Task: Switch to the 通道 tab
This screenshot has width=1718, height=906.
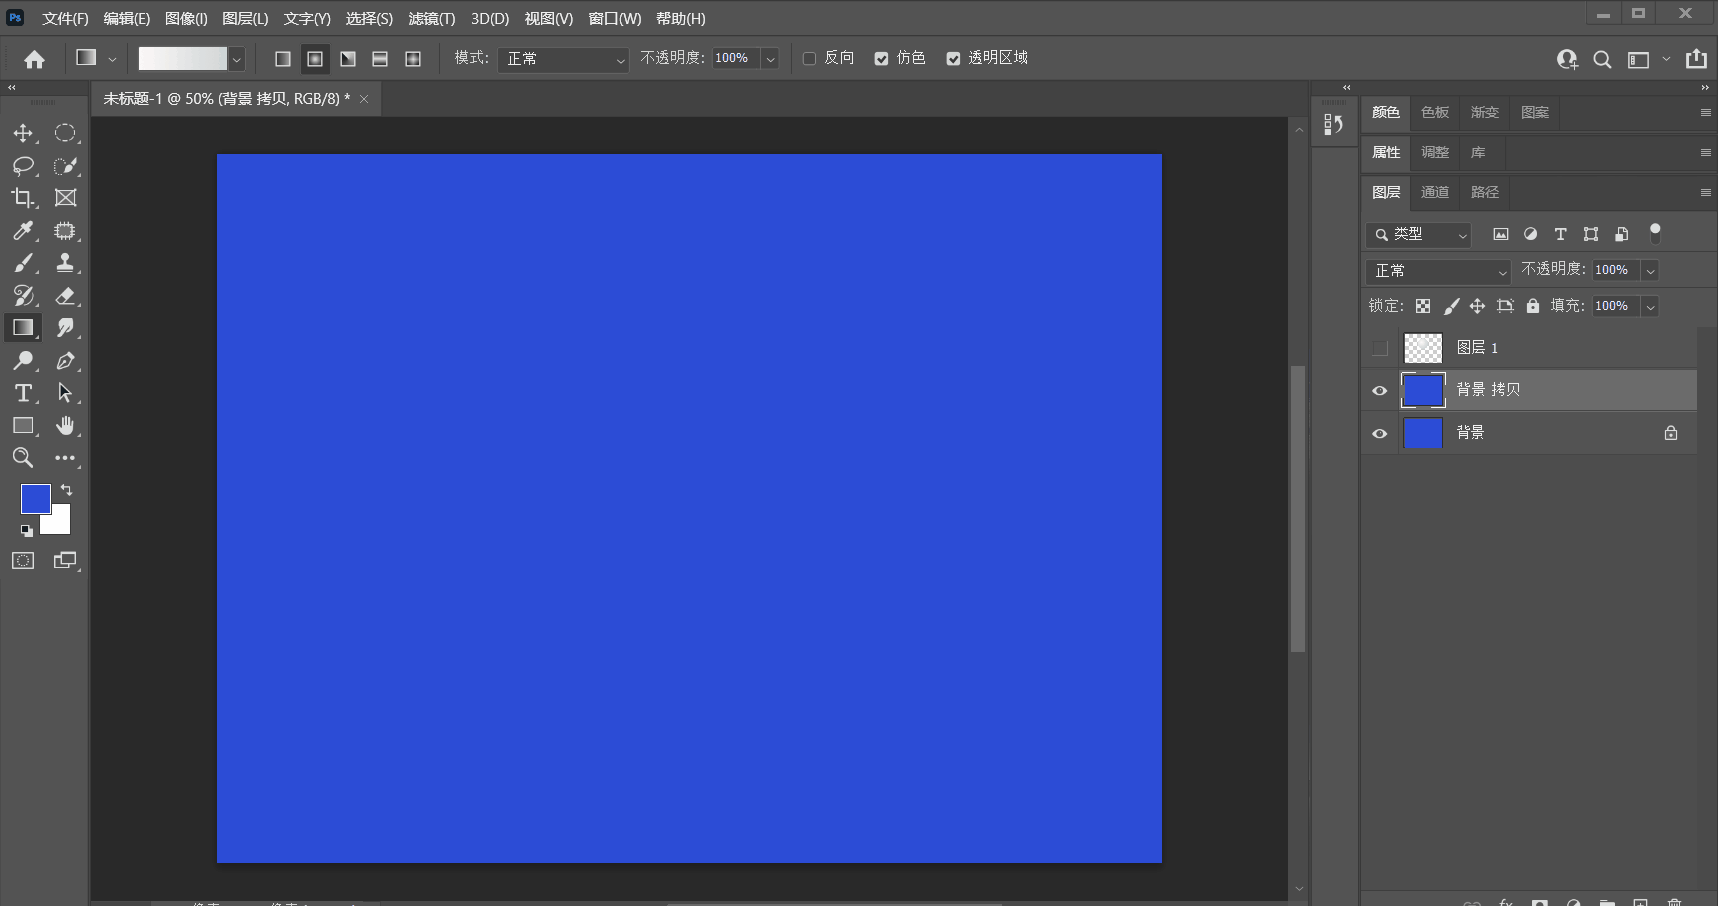Action: click(1435, 192)
